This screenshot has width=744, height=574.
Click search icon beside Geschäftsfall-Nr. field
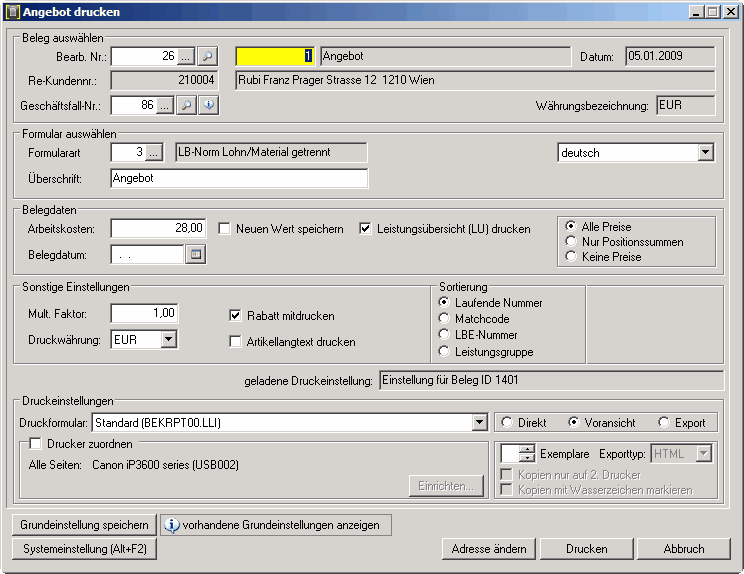point(187,105)
